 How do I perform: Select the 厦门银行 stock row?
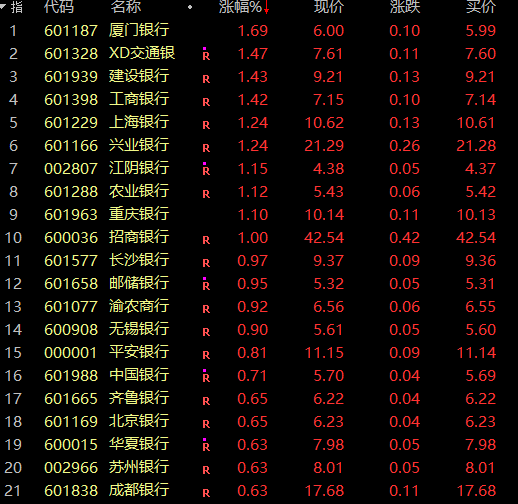[259, 30]
